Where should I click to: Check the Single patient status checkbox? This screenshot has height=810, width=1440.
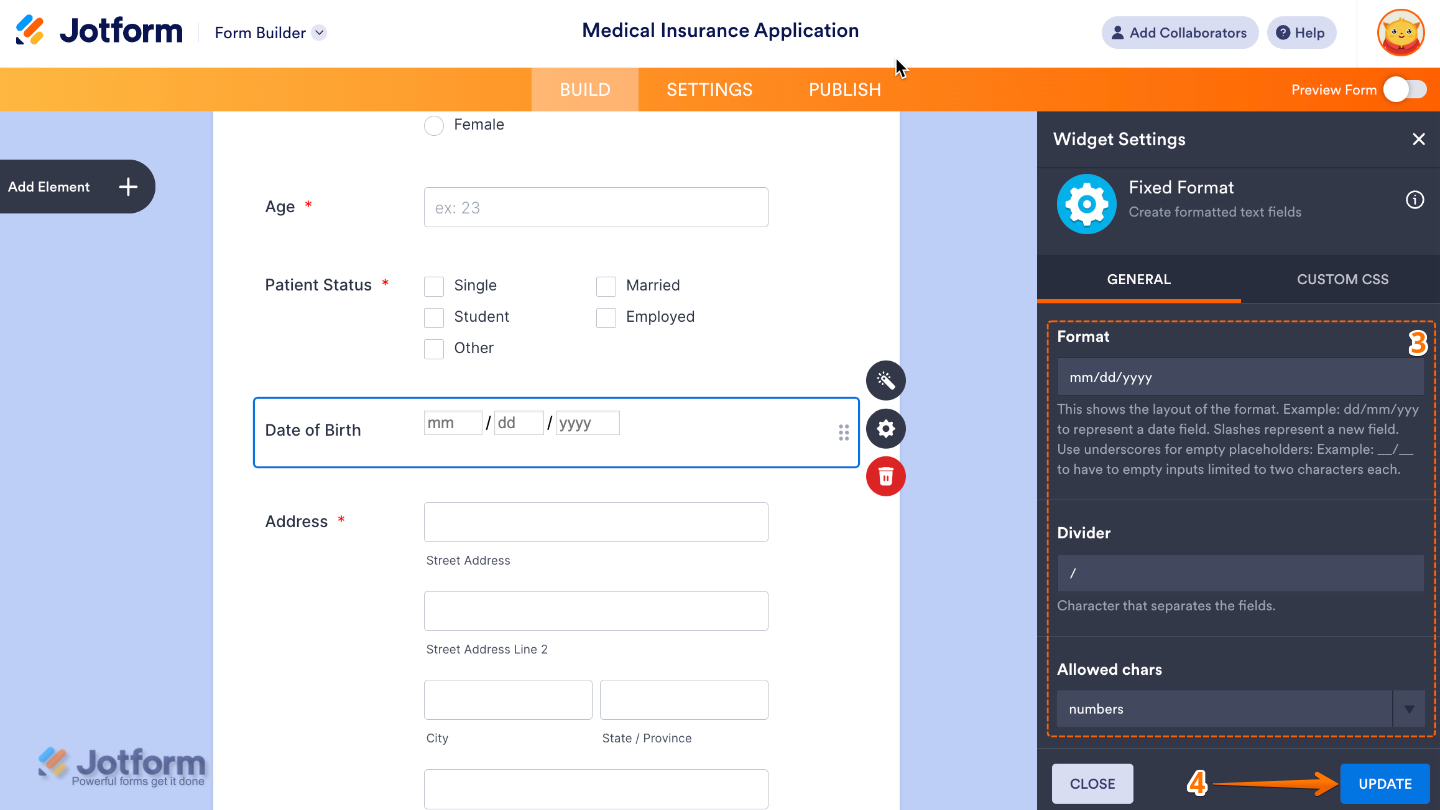click(434, 286)
